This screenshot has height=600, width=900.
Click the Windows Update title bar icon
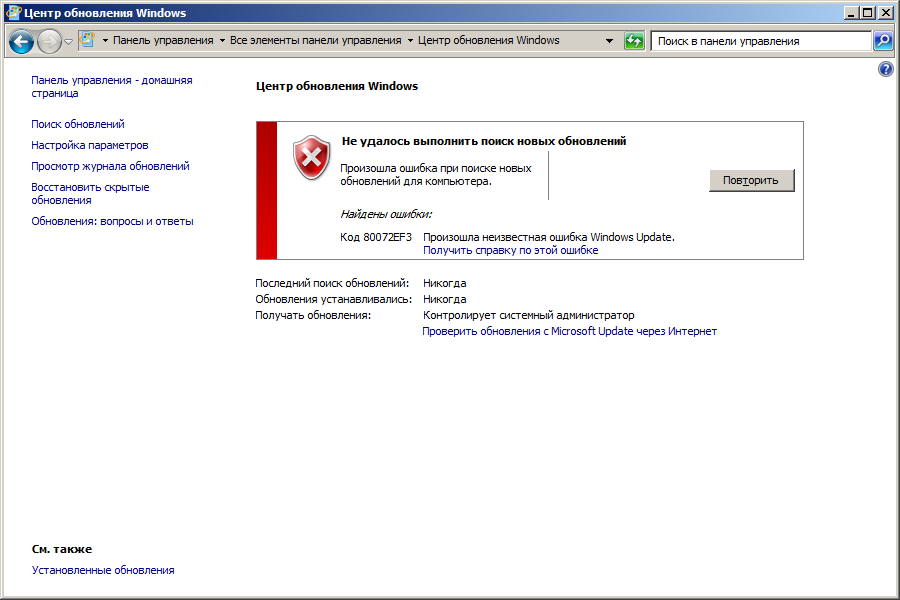point(13,13)
